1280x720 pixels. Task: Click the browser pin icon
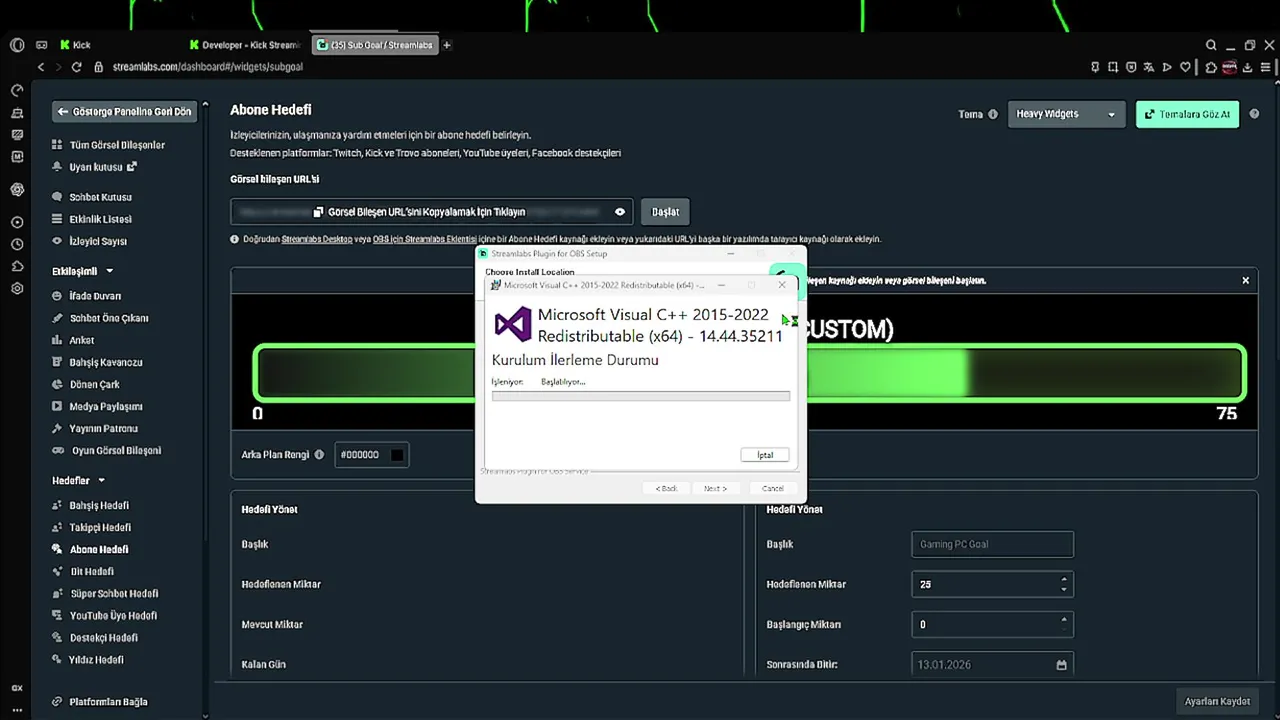click(1095, 67)
